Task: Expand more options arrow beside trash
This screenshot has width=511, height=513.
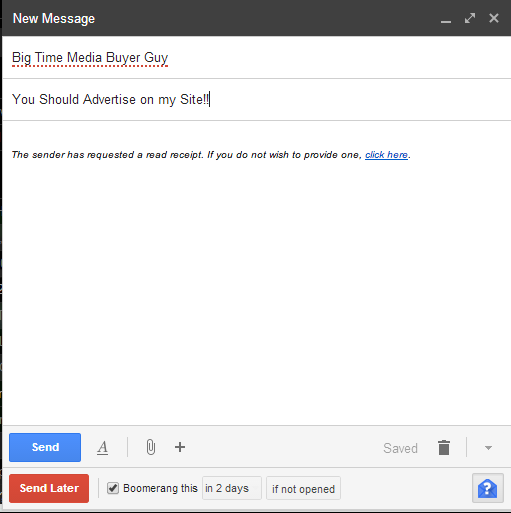Action: 488,448
